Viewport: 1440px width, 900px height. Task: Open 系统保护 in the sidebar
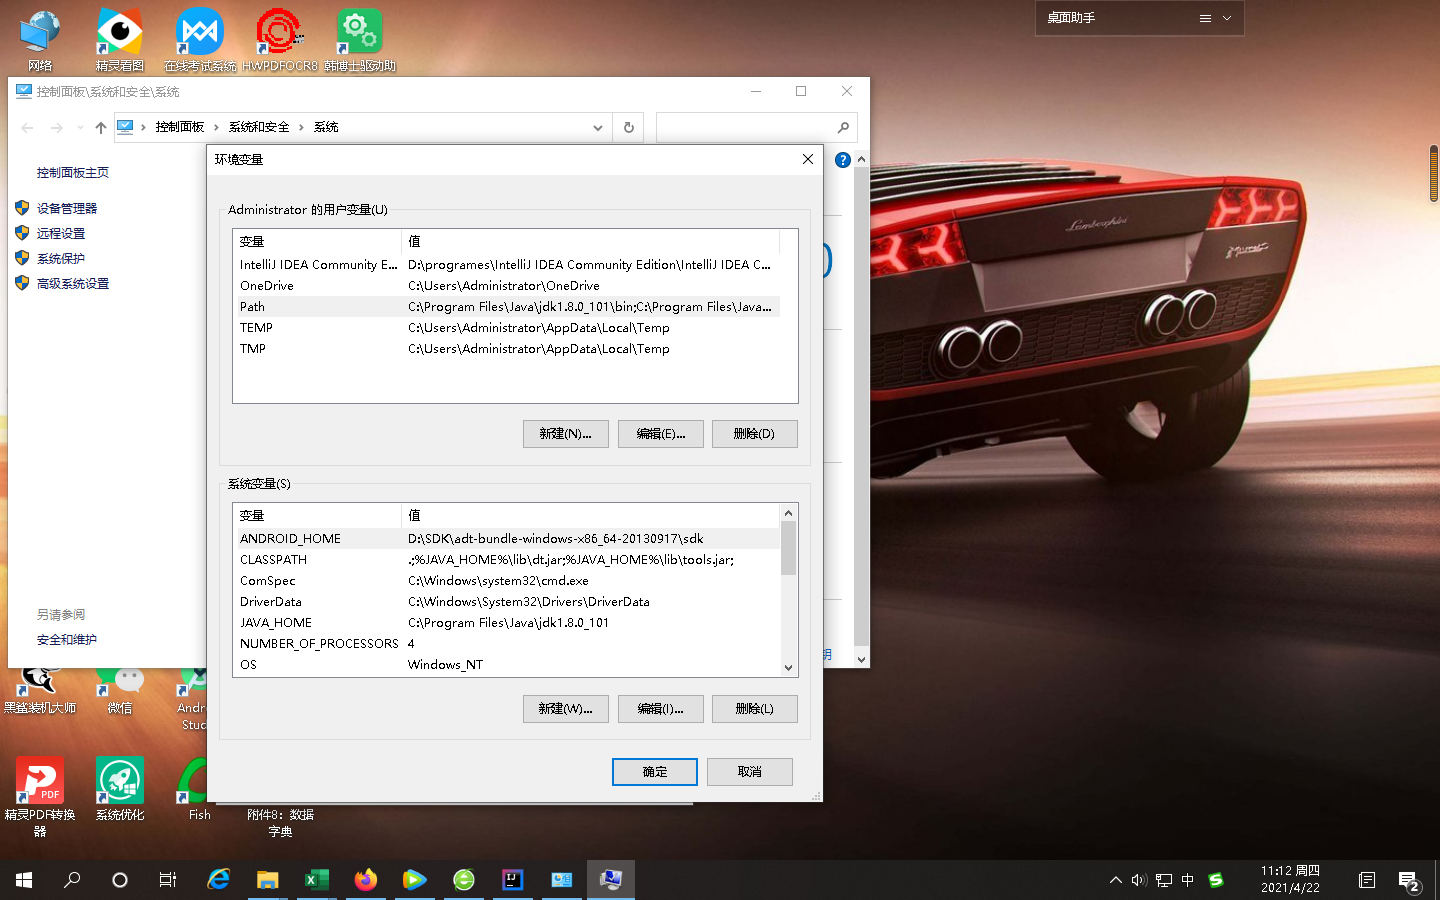point(61,258)
